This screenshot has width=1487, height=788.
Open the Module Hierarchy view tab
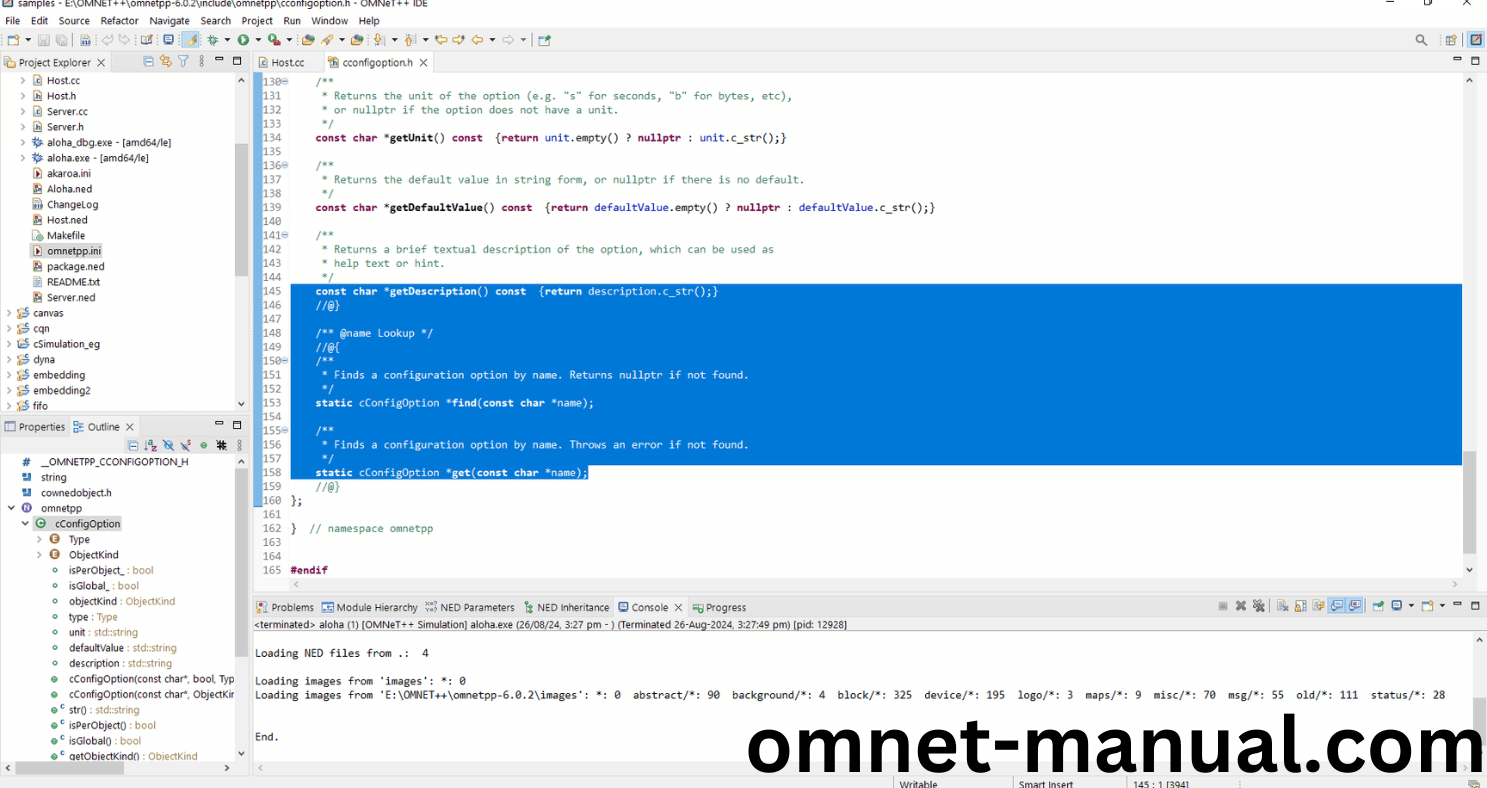(376, 607)
